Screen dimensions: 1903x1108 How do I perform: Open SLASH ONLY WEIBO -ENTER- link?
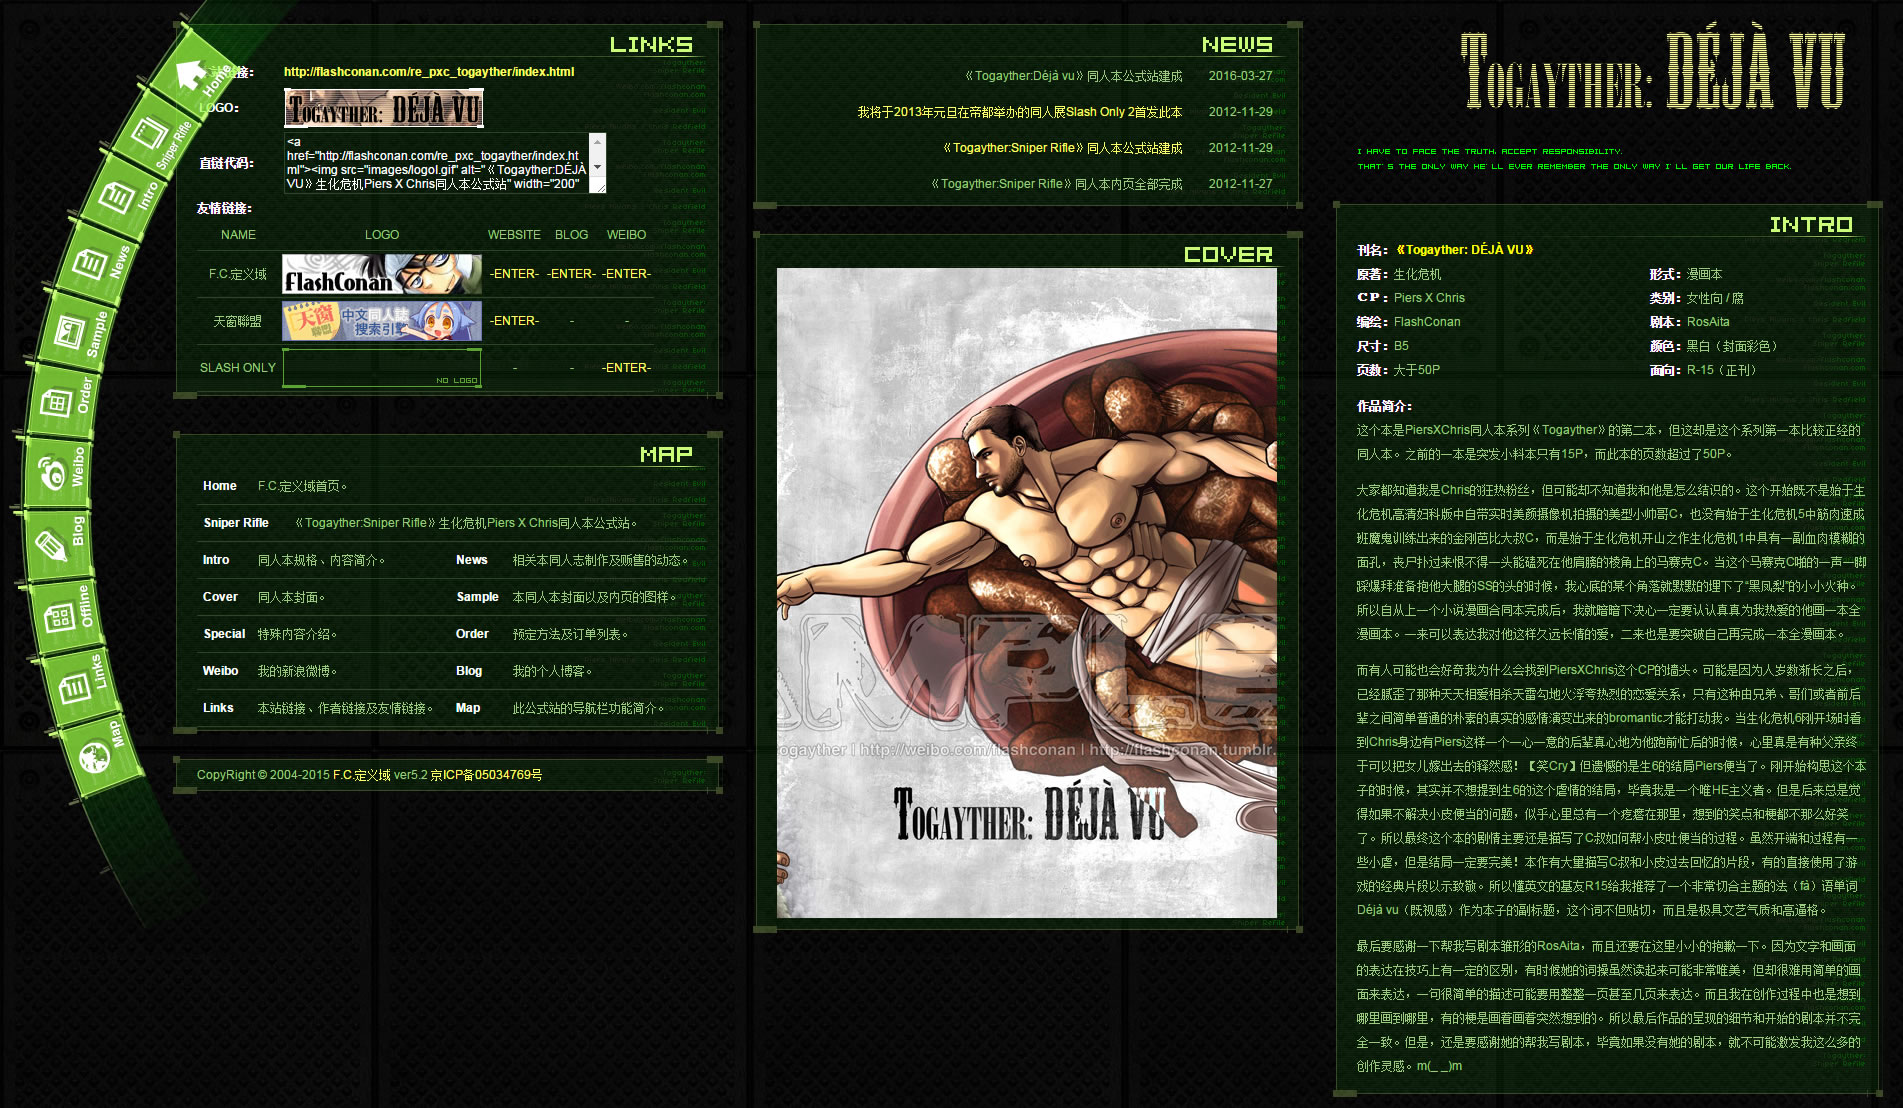(x=626, y=368)
